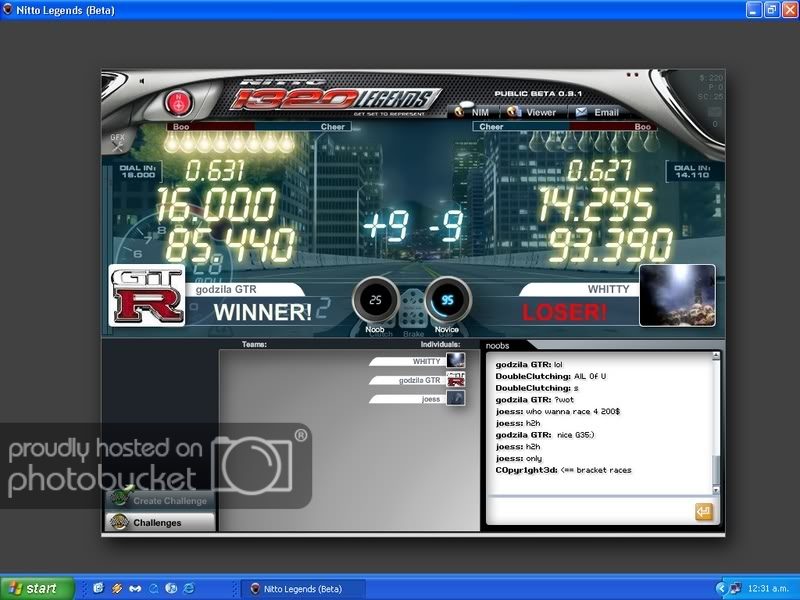800x600 pixels.
Task: Click the Create Challenge button
Action: tap(160, 500)
